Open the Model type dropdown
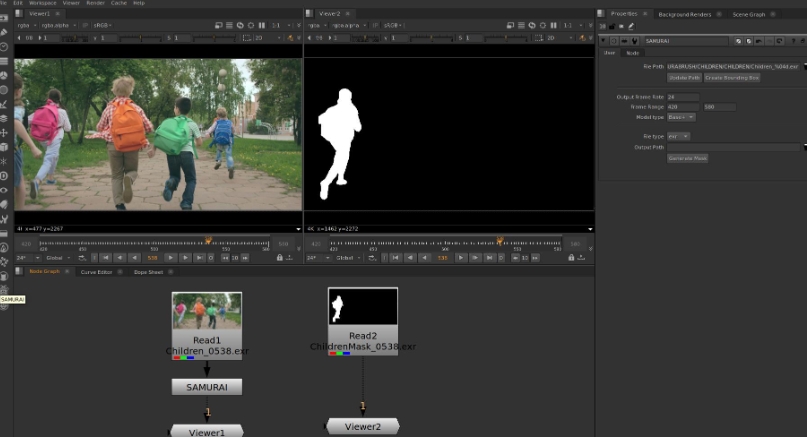Viewport: 807px width, 437px height. point(681,117)
